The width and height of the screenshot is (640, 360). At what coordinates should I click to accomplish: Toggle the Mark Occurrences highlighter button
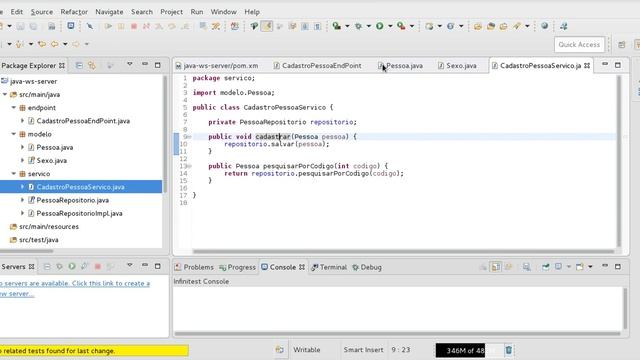click(x=267, y=26)
